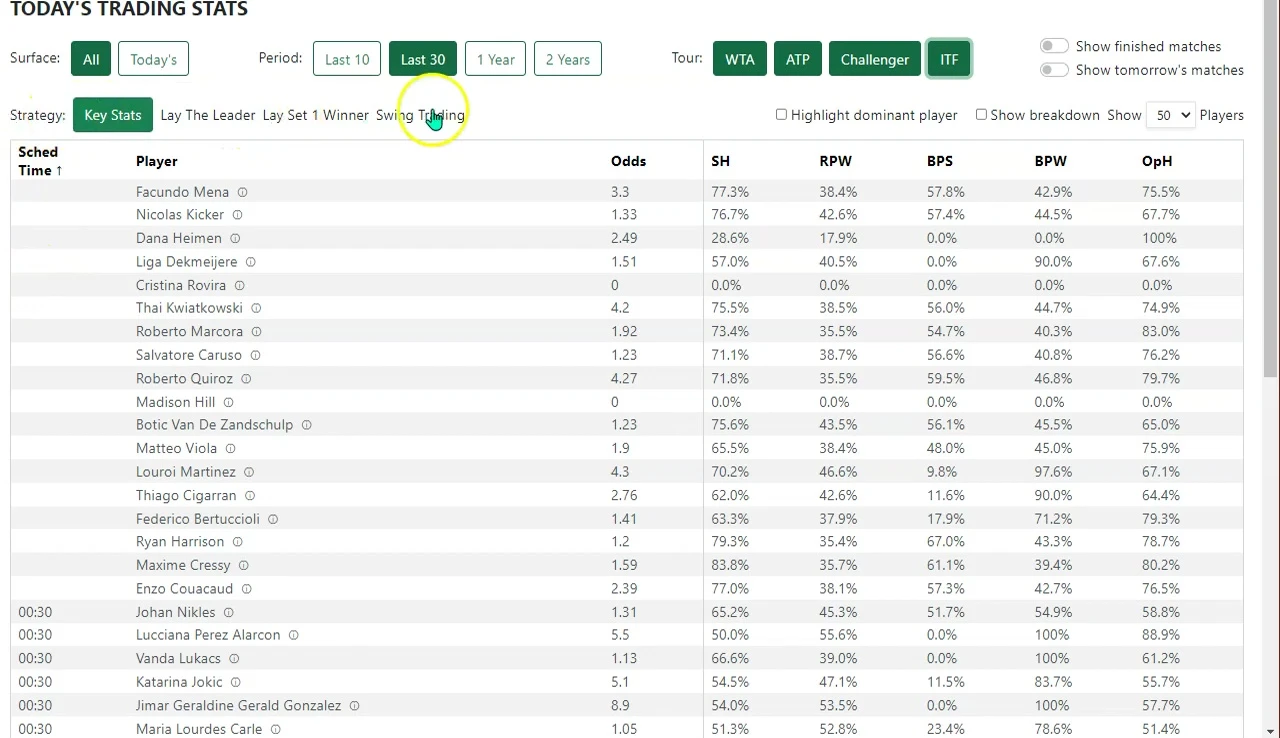
Task: Click info icon beside Maxime Cressy
Action: (243, 565)
